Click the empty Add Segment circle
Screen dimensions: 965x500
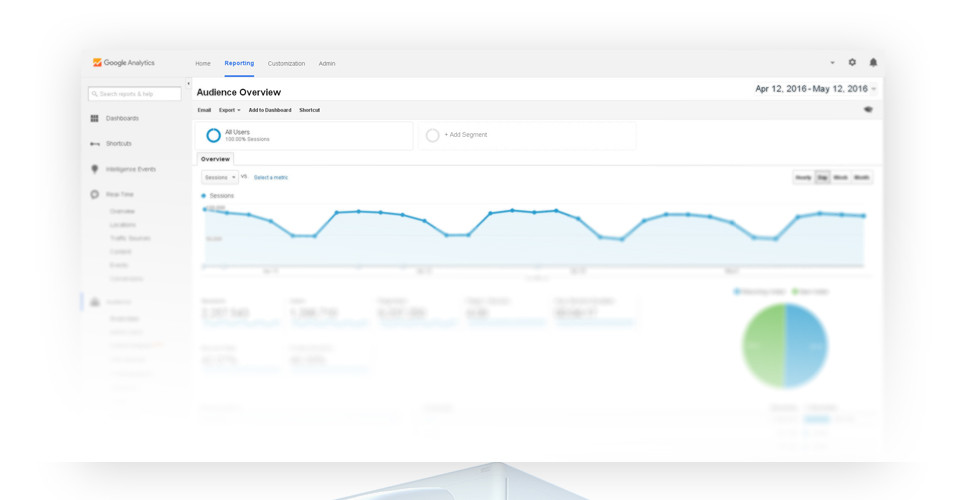point(433,135)
